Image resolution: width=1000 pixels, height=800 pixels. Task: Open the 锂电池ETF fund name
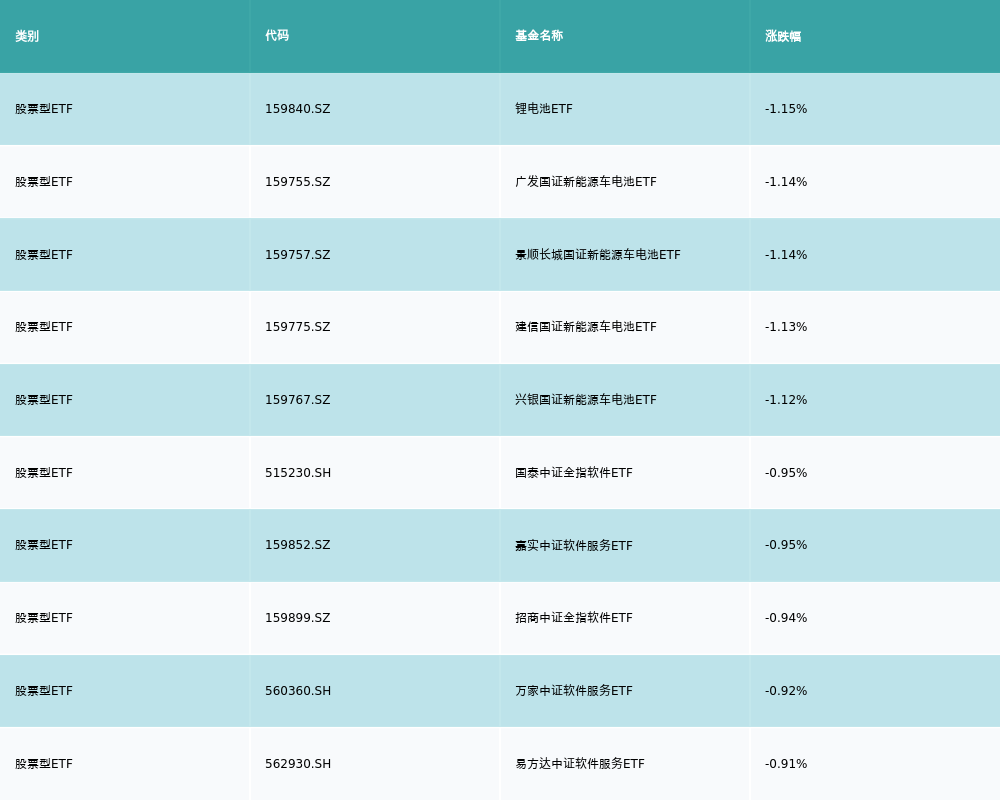pos(544,109)
